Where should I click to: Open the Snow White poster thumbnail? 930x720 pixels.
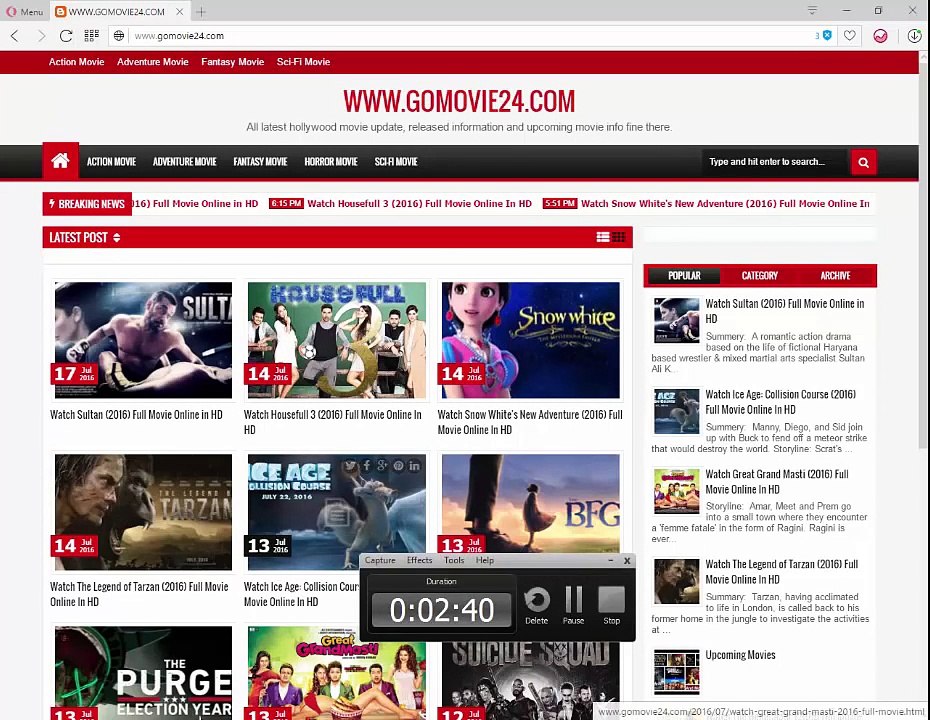531,340
